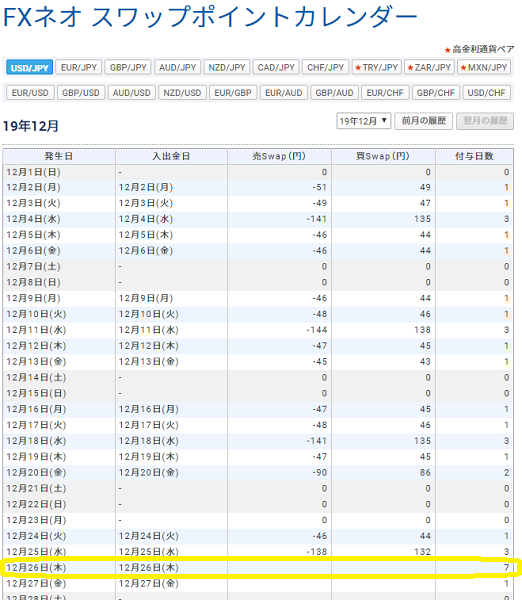
Task: Switch to the EUR/USD pair
Action: pyautogui.click(x=30, y=93)
